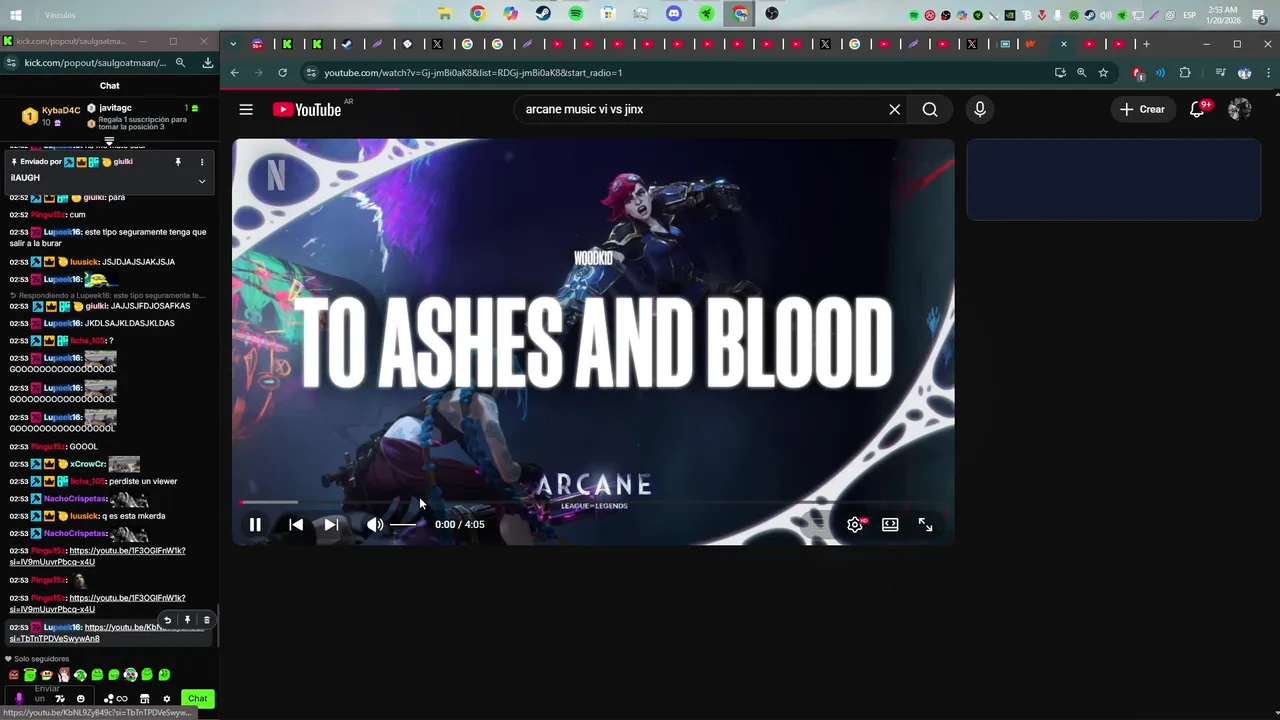This screenshot has height=720, width=1280.
Task: Go back in the browser
Action: [235, 73]
